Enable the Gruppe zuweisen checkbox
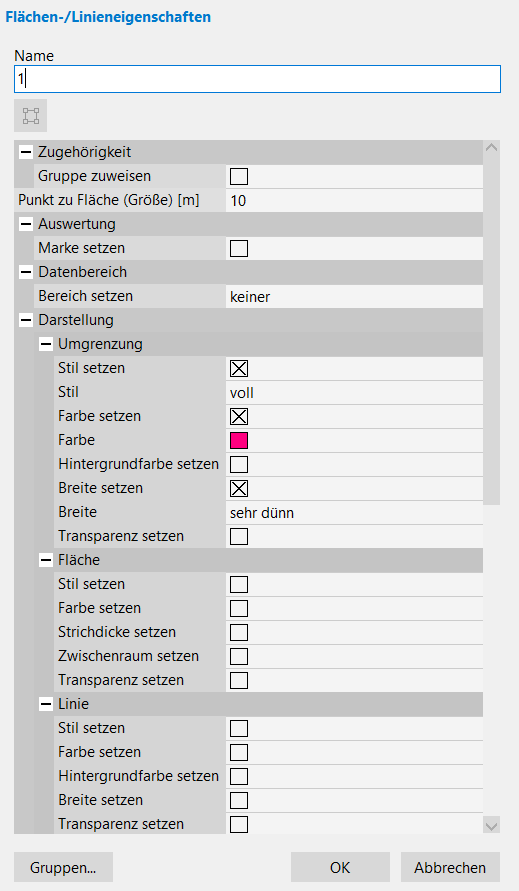This screenshot has height=891, width=519. click(x=239, y=177)
